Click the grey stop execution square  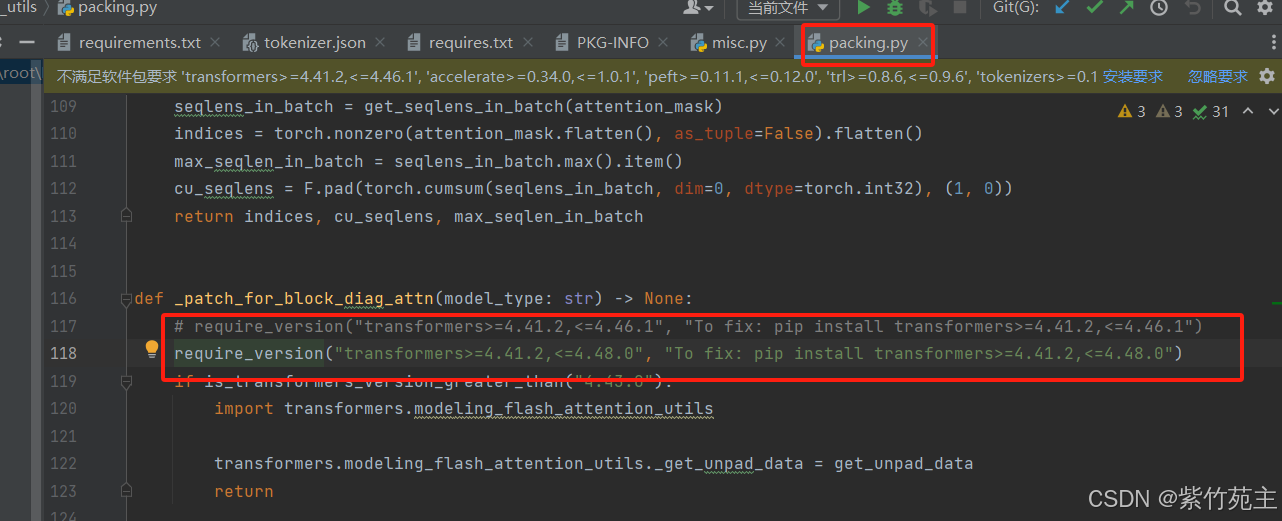point(960,8)
